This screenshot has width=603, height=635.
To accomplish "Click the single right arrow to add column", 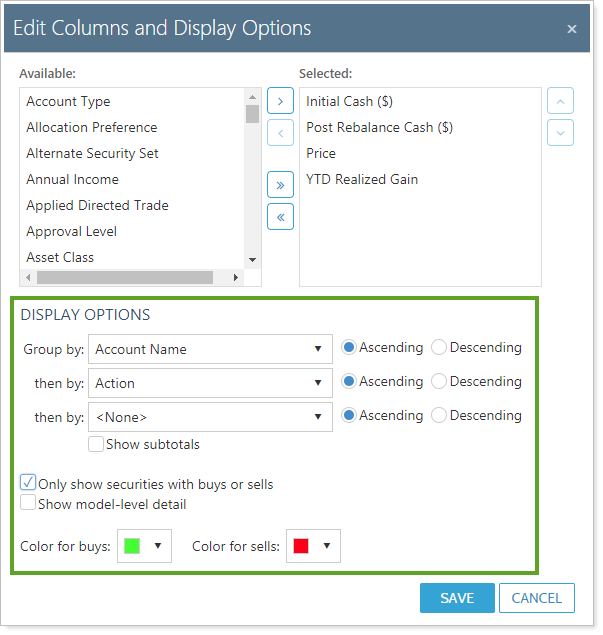I will tap(281, 101).
